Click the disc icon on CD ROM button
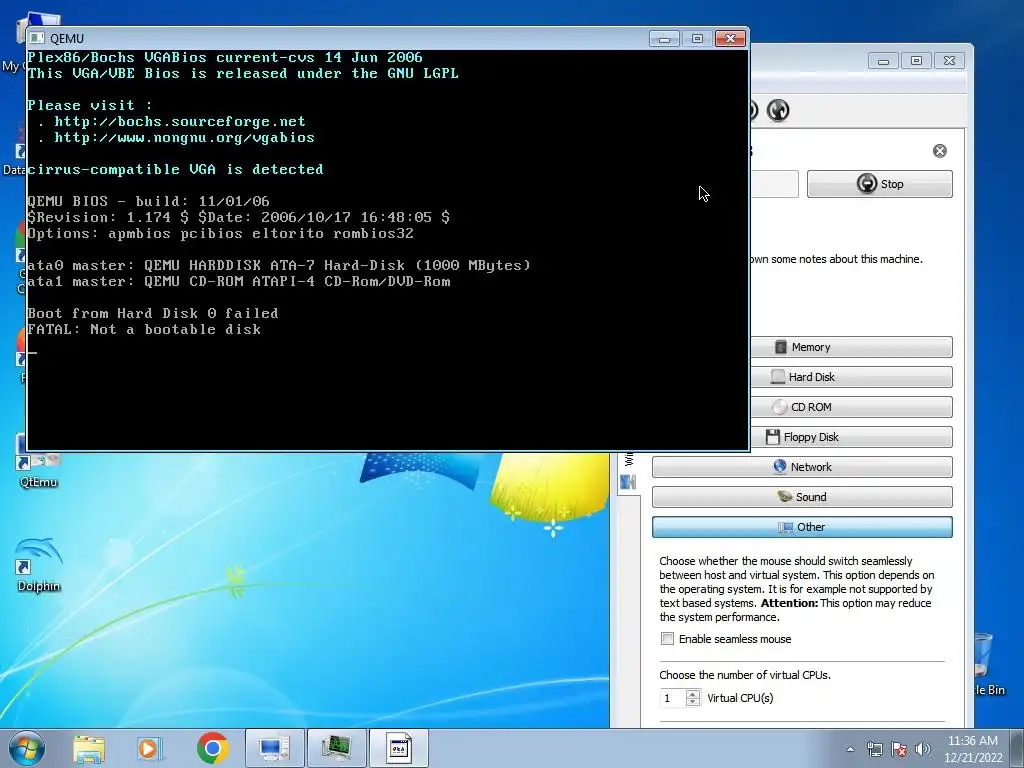 780,407
